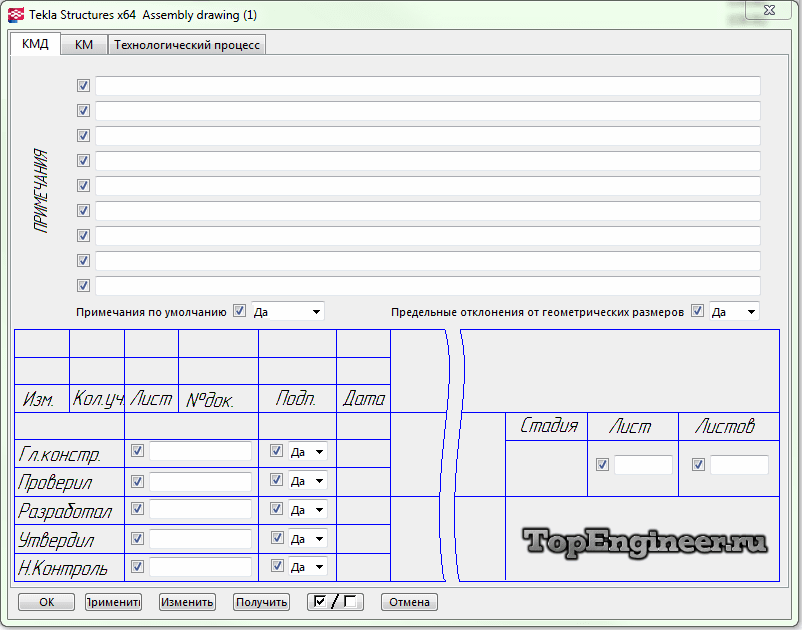Click the Листов number input field
The height and width of the screenshot is (630, 802).
click(x=739, y=465)
